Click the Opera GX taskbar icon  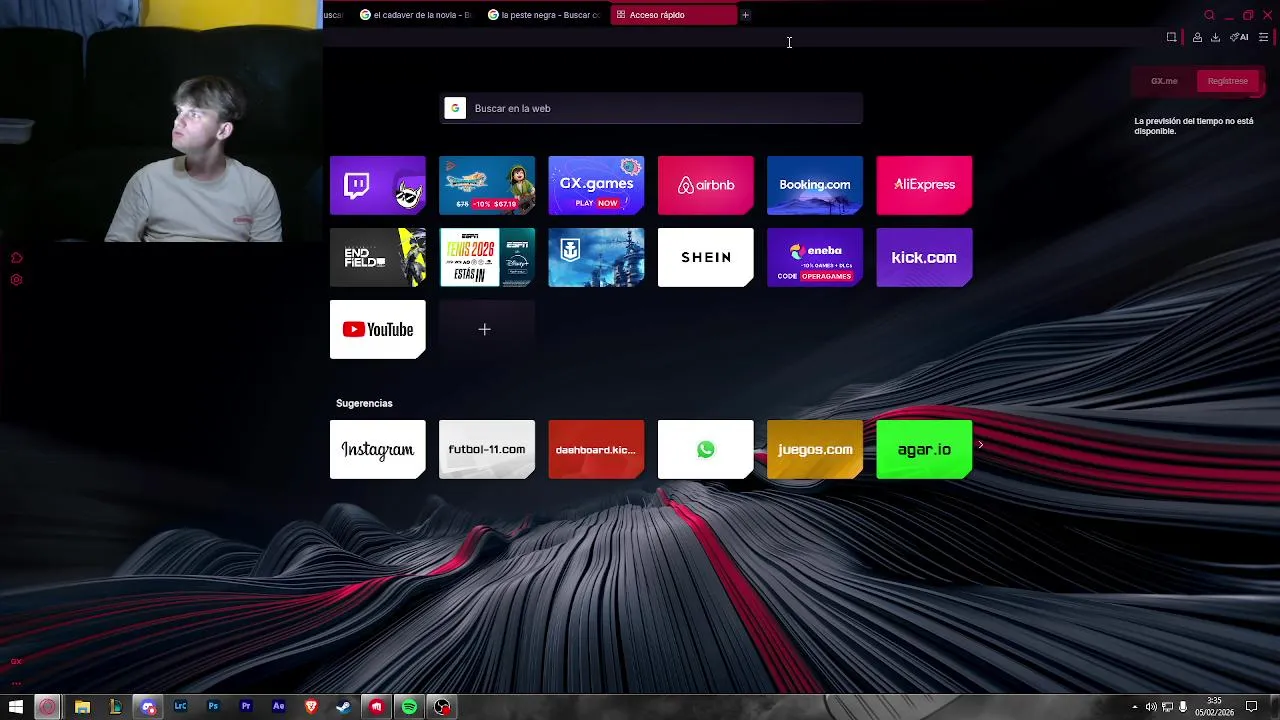[x=47, y=707]
